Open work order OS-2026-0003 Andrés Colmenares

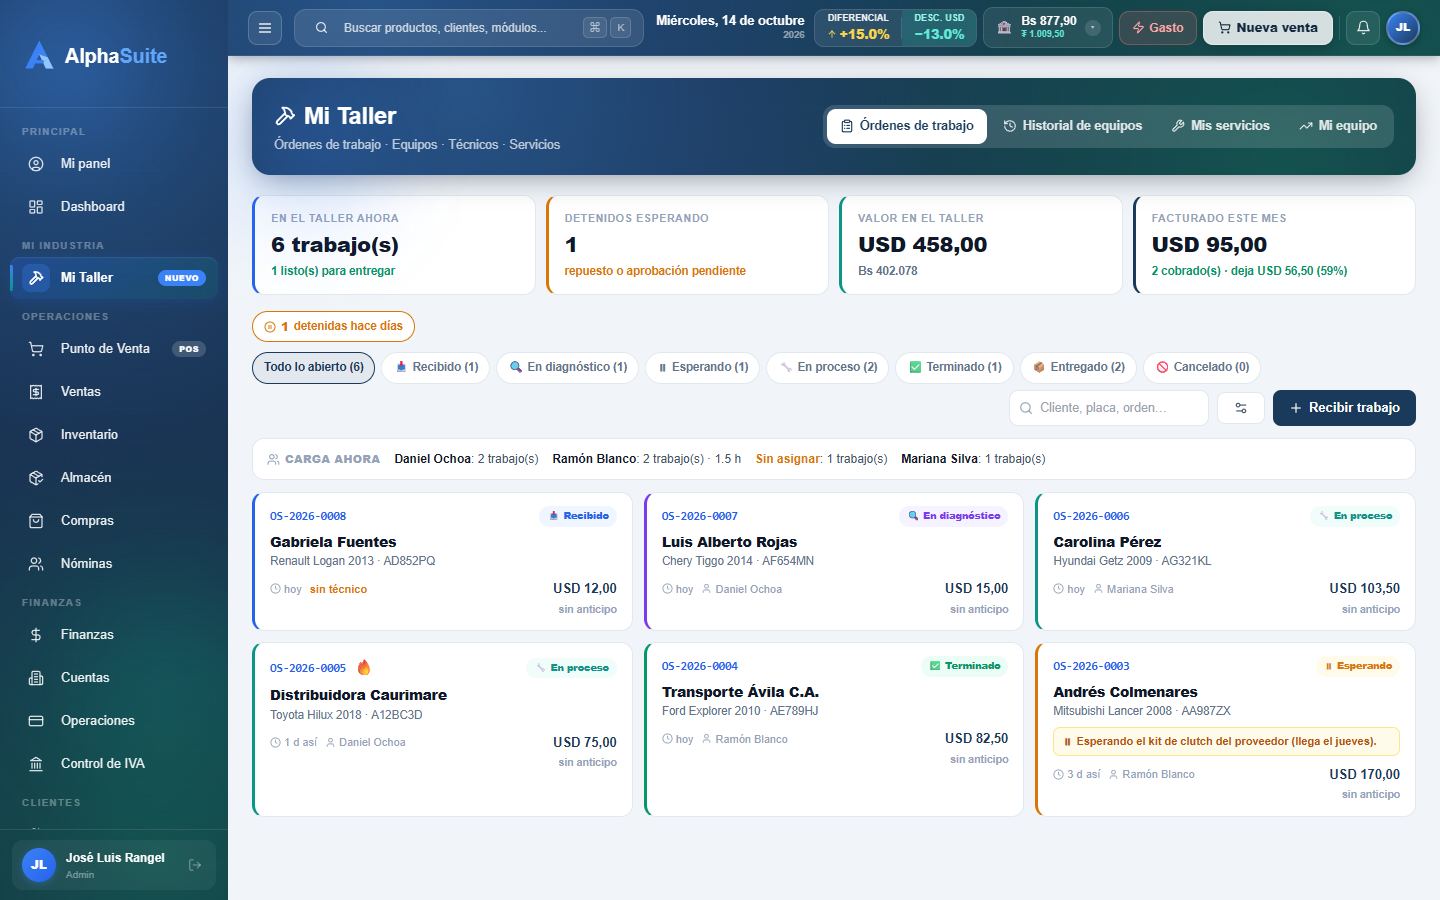tap(1225, 730)
